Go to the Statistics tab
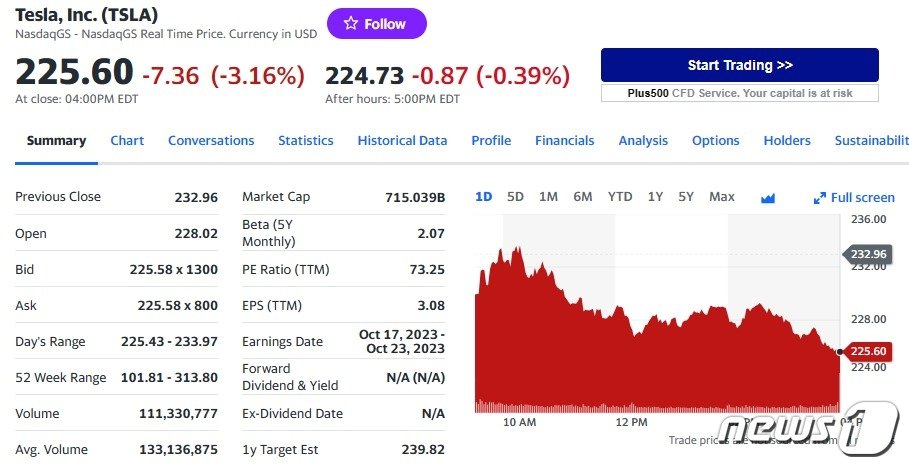This screenshot has height=468, width=909. click(x=306, y=141)
